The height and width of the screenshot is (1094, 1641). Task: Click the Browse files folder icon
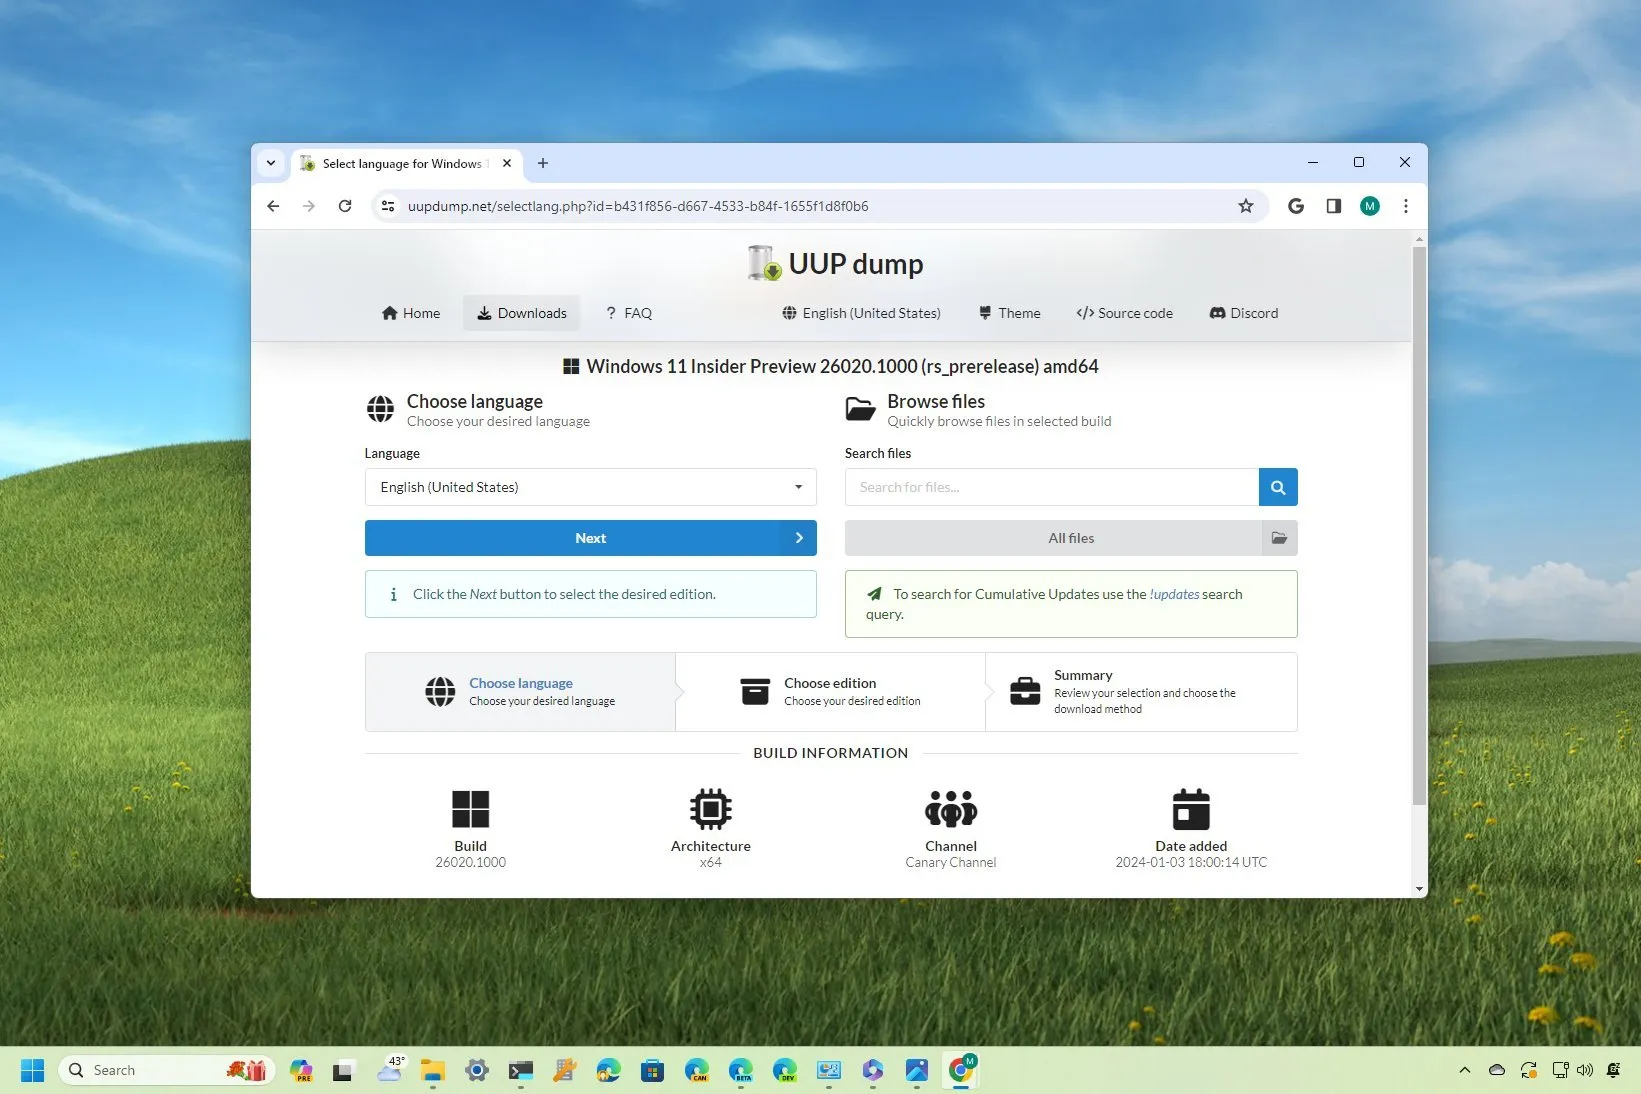coord(859,409)
